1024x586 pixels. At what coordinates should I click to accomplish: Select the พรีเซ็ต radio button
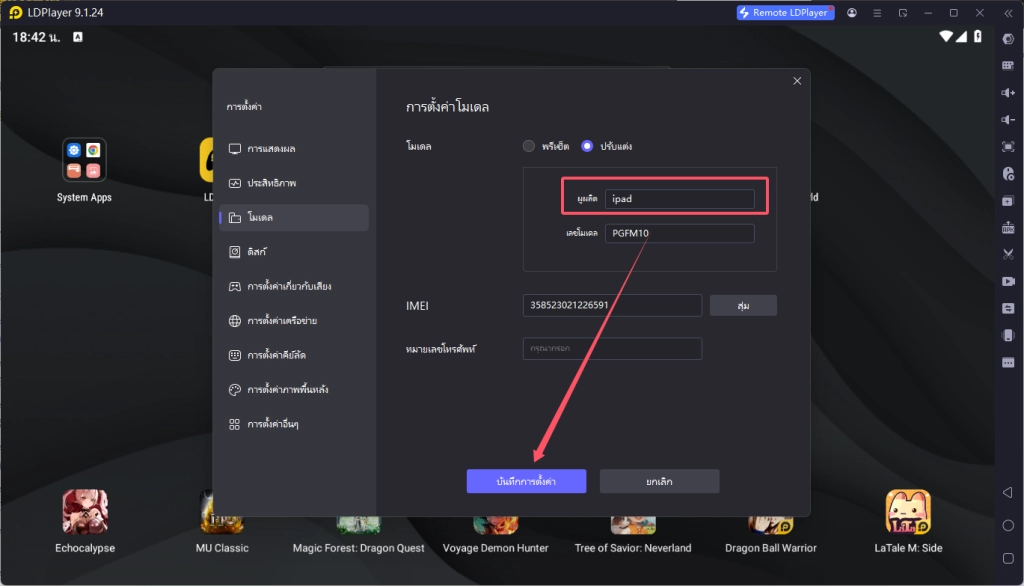[x=528, y=146]
